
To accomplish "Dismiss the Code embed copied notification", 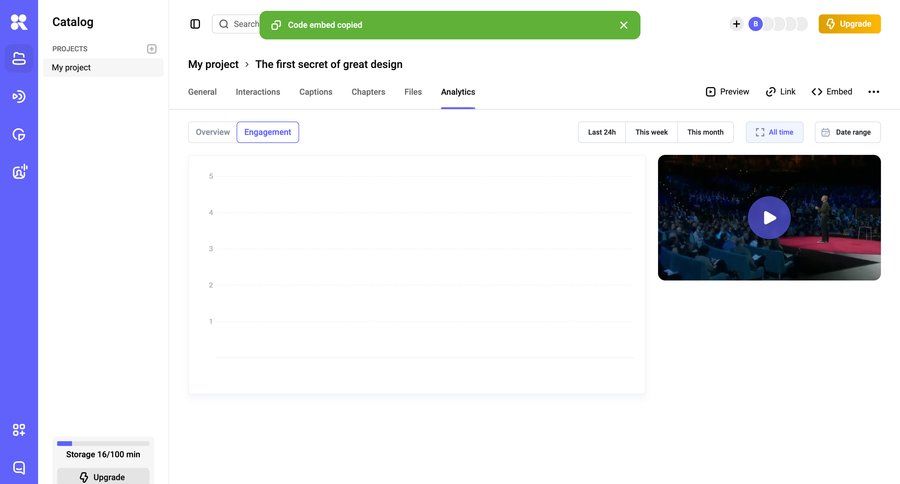I will tap(624, 25).
